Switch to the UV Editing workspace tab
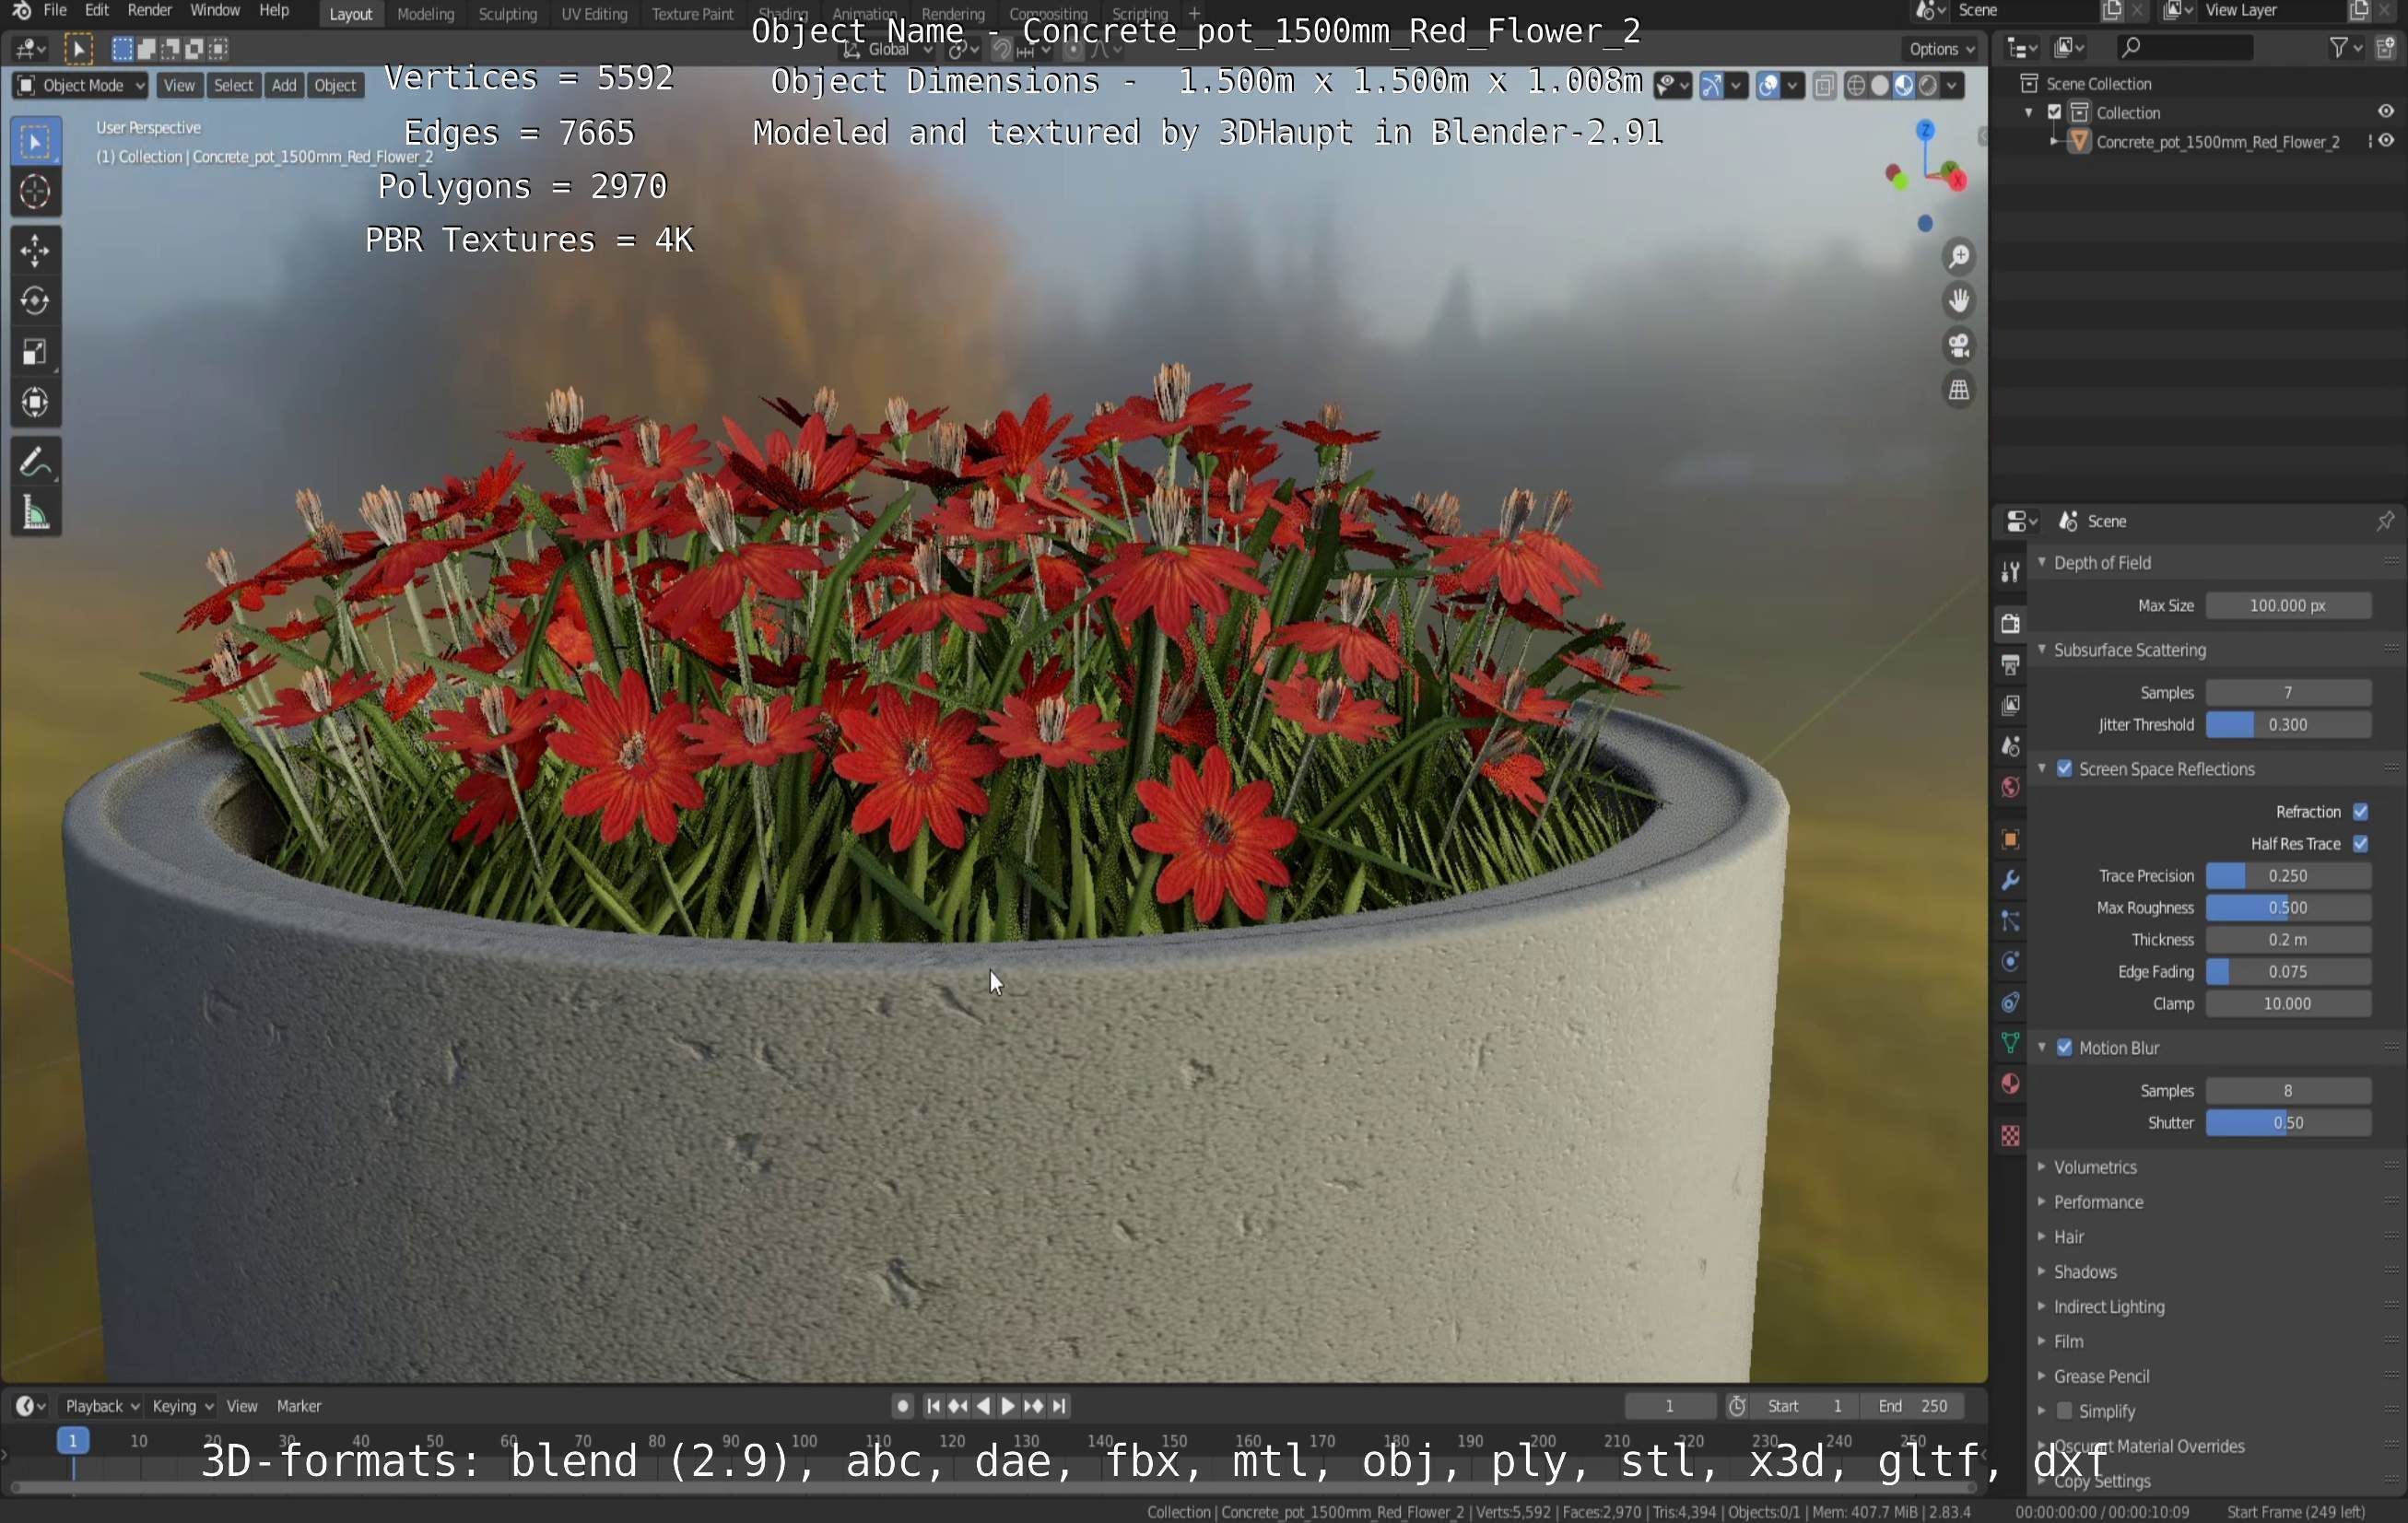This screenshot has width=2408, height=1523. [x=594, y=14]
